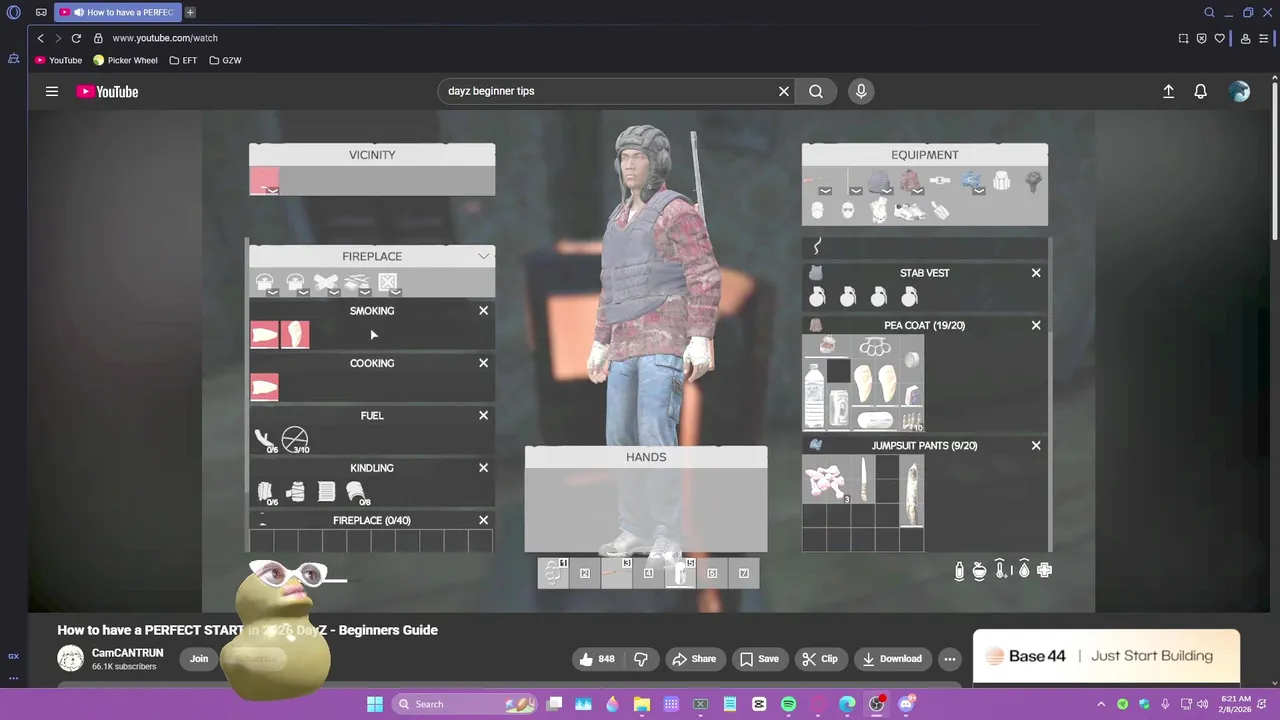Open File Explorer from taskbar
Viewport: 1280px width, 720px height.
tap(641, 704)
